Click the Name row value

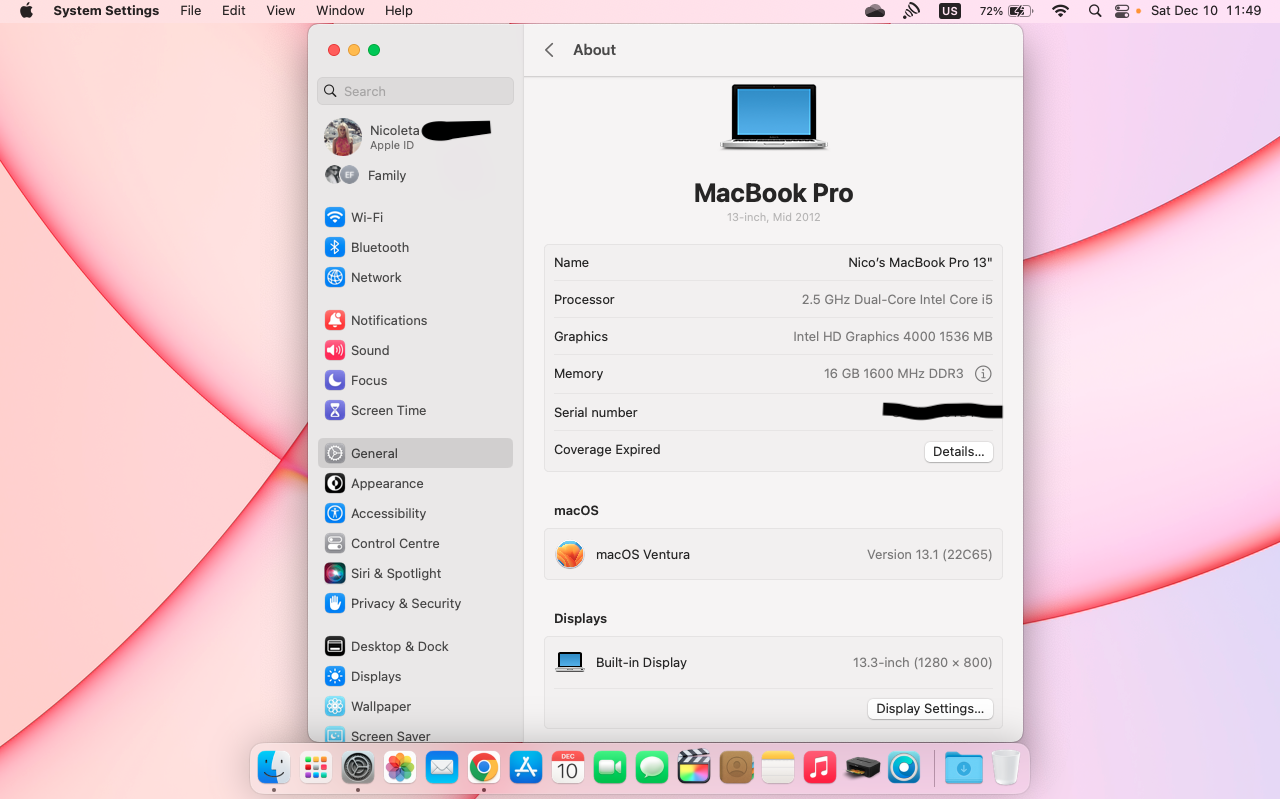(920, 262)
